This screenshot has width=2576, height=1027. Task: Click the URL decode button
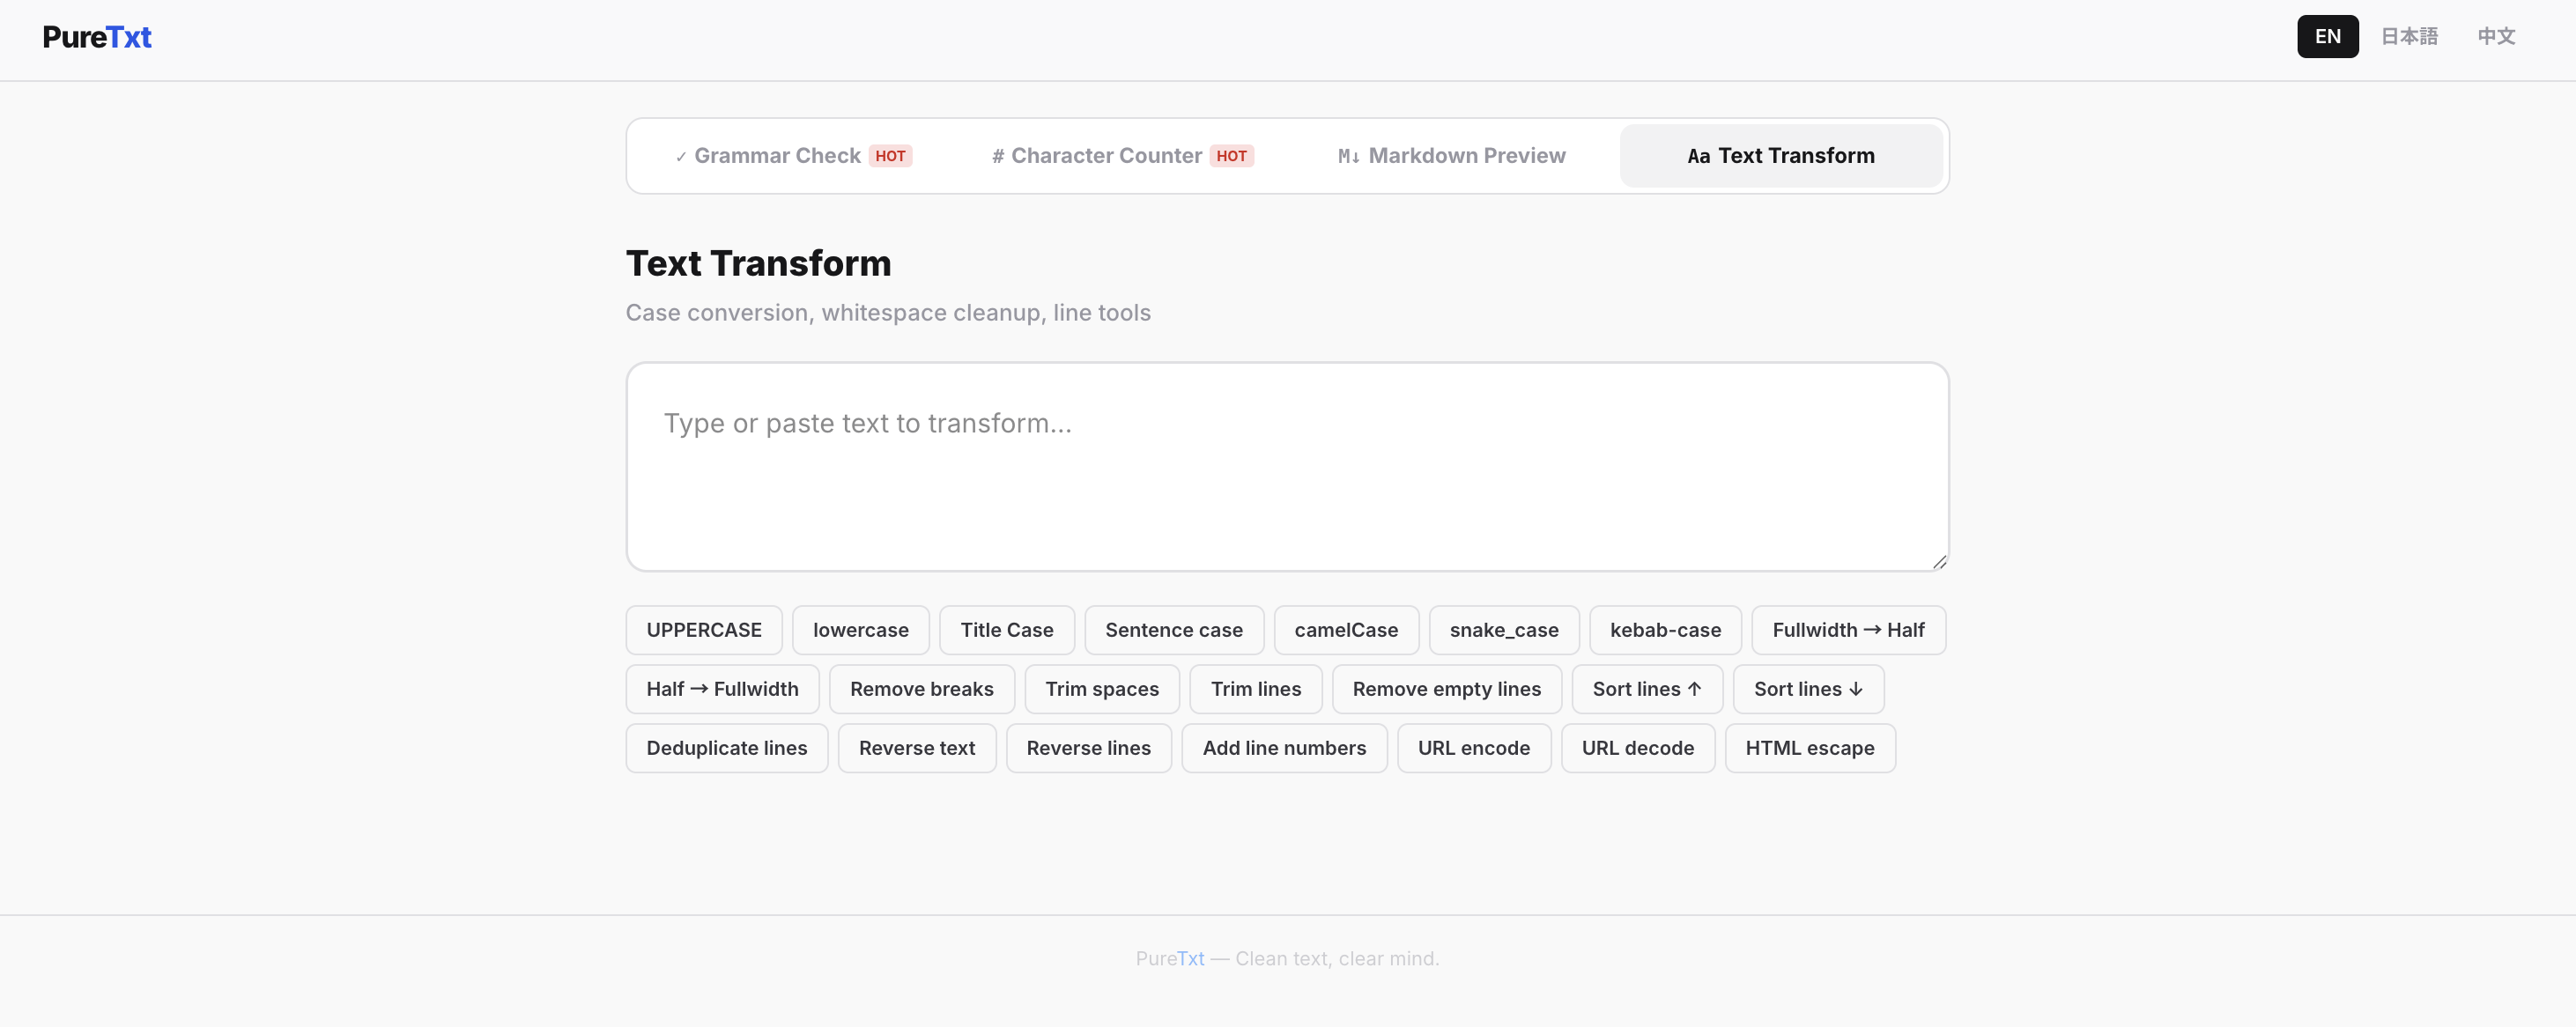point(1637,748)
